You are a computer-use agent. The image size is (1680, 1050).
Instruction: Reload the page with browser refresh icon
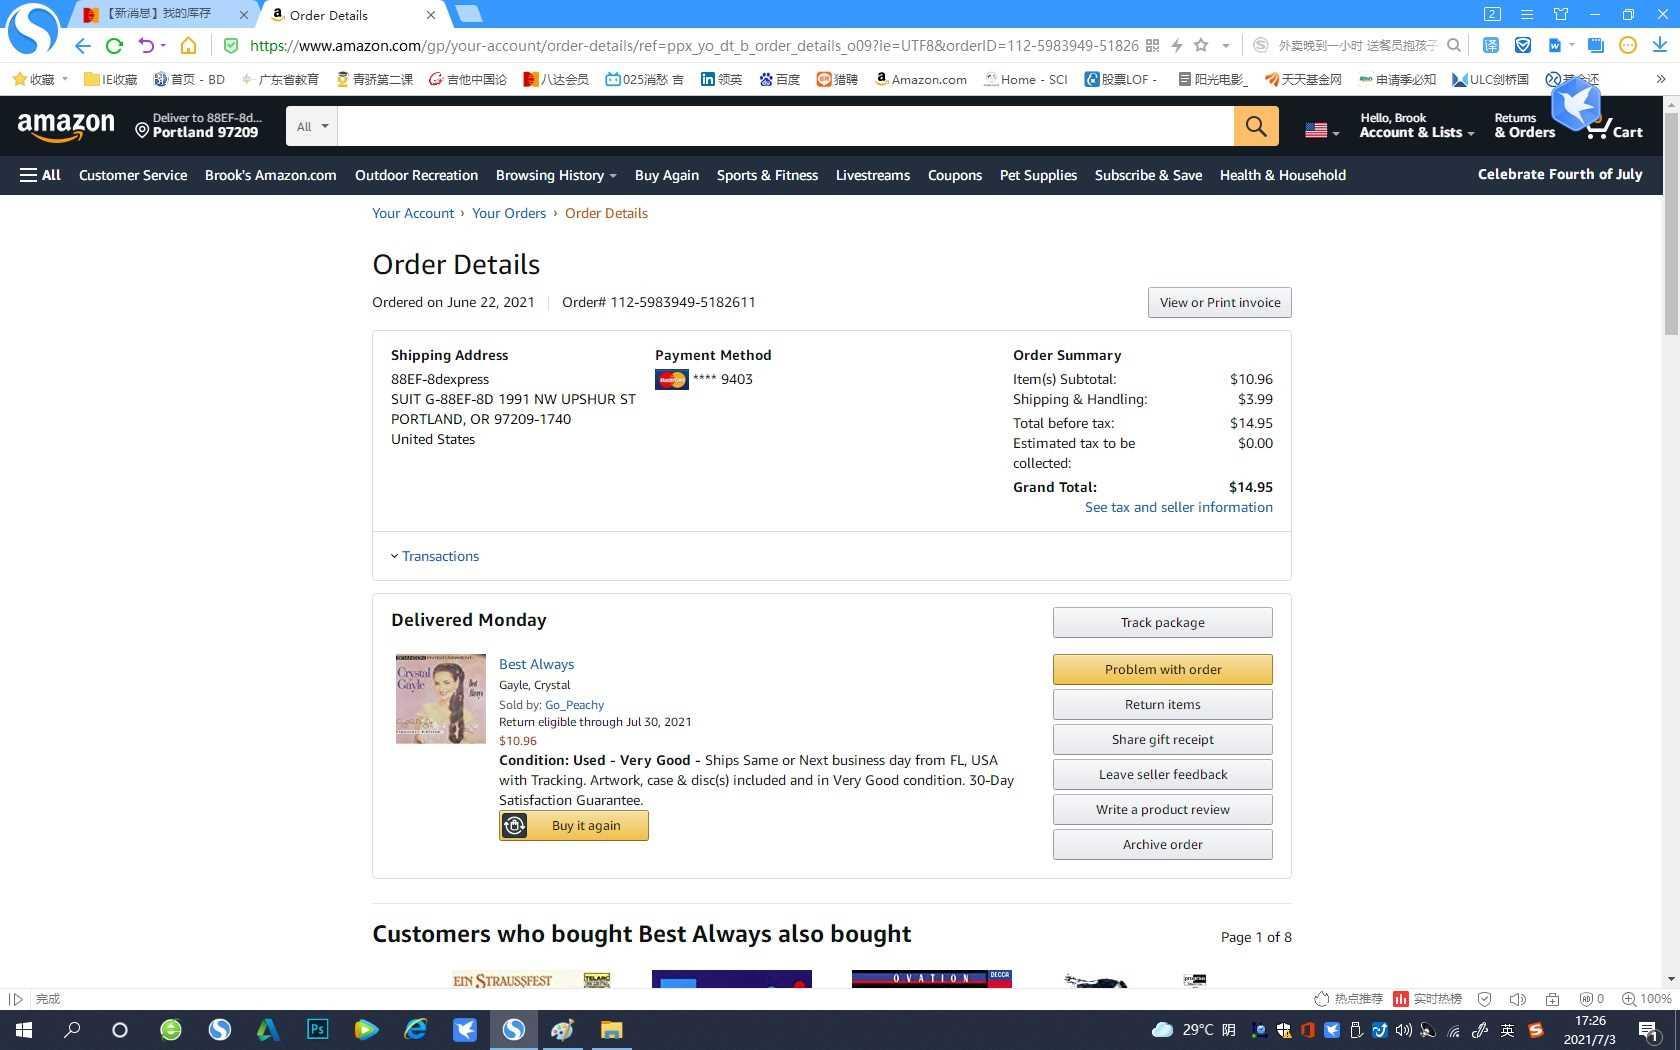[x=114, y=45]
